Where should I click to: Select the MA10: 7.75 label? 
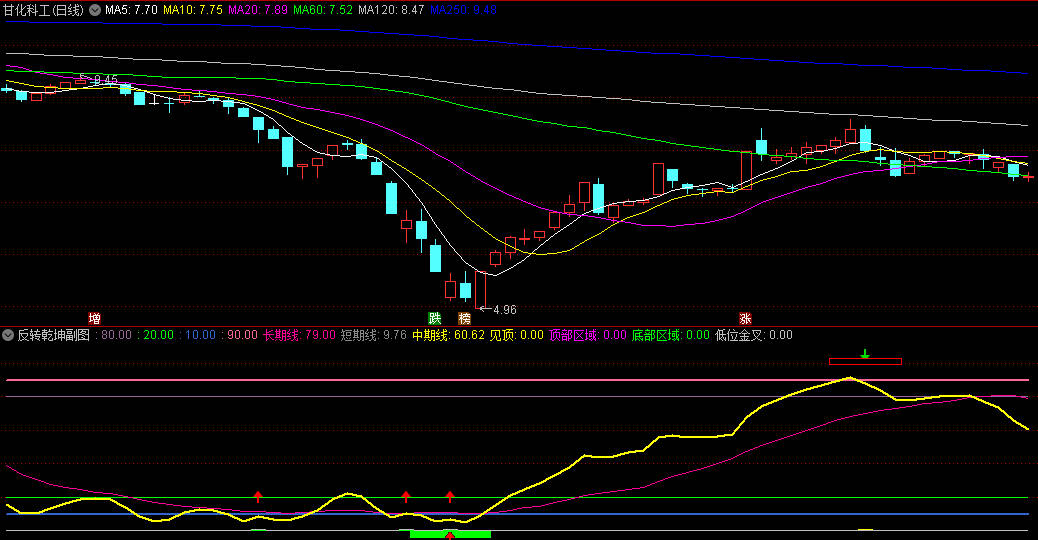click(193, 10)
